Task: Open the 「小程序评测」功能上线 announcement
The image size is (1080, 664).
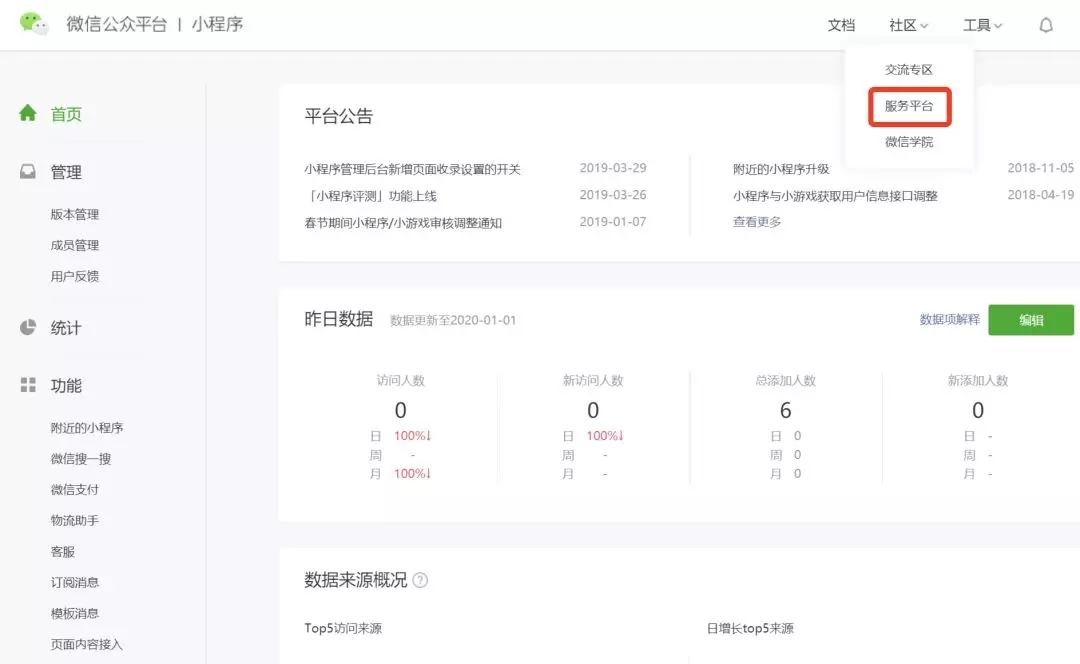Action: 371,196
